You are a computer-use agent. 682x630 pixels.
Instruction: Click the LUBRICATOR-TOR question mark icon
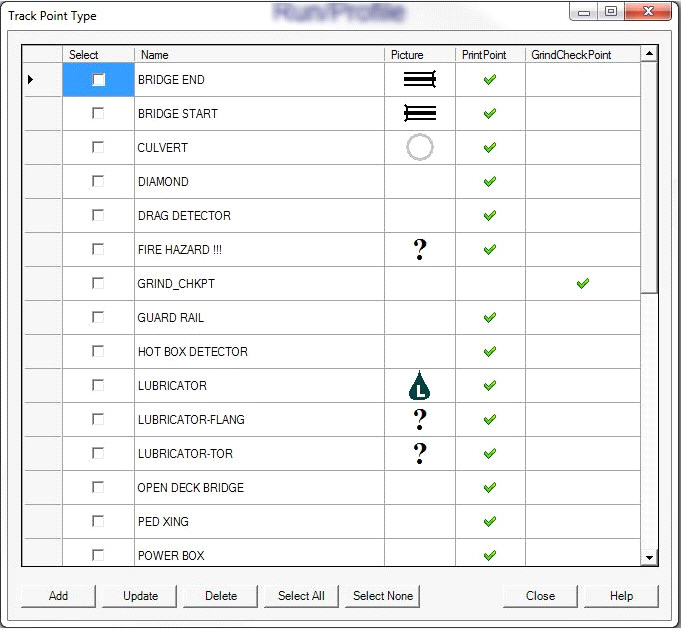coord(420,454)
